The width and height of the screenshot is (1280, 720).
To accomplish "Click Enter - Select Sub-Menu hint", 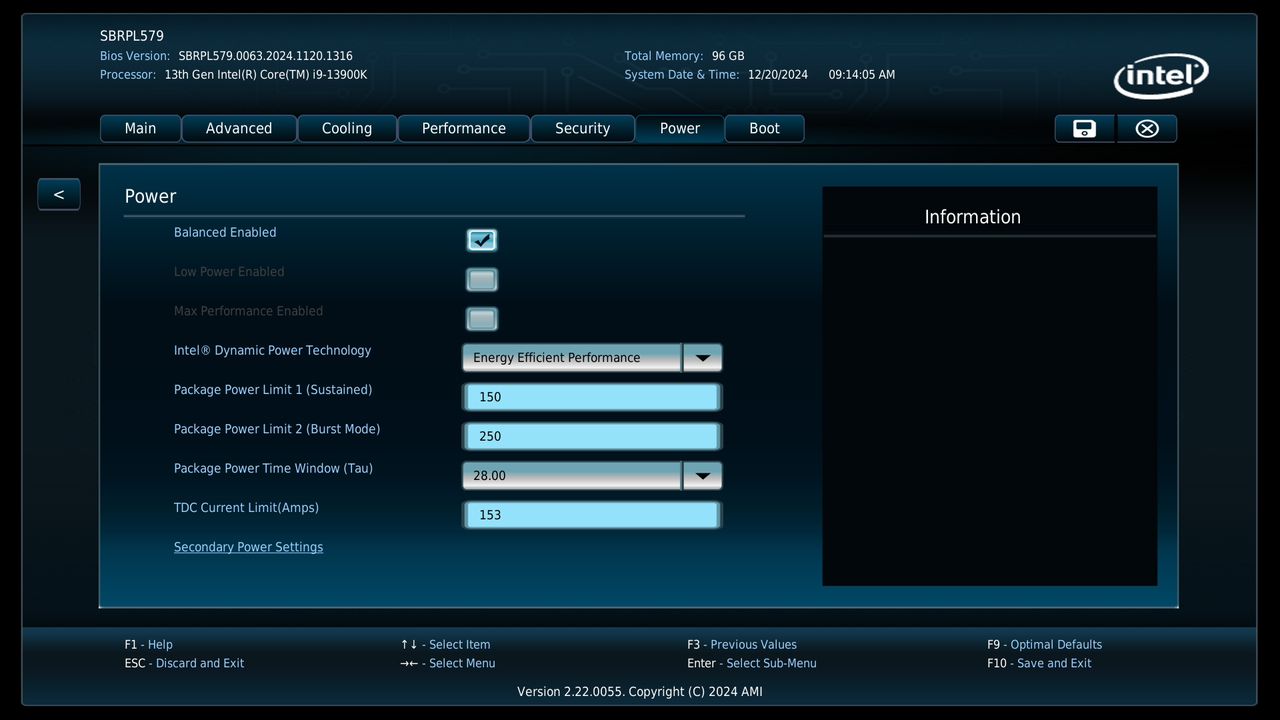I will click(x=752, y=664).
